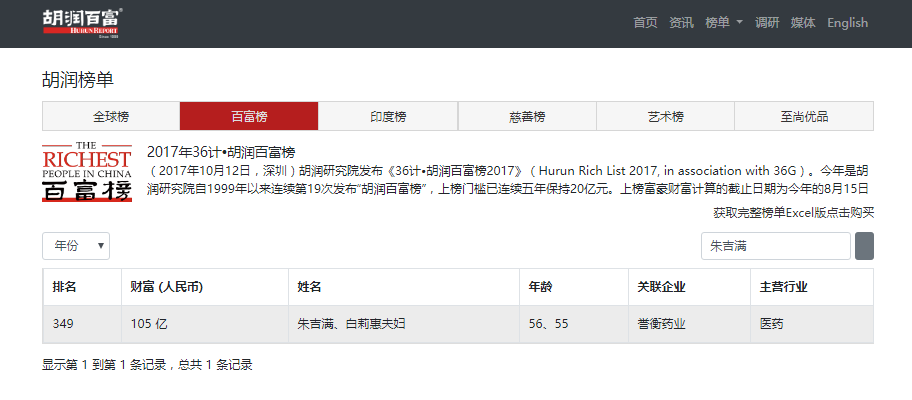
Task: Click the 姓名 column header
Action: point(404,287)
